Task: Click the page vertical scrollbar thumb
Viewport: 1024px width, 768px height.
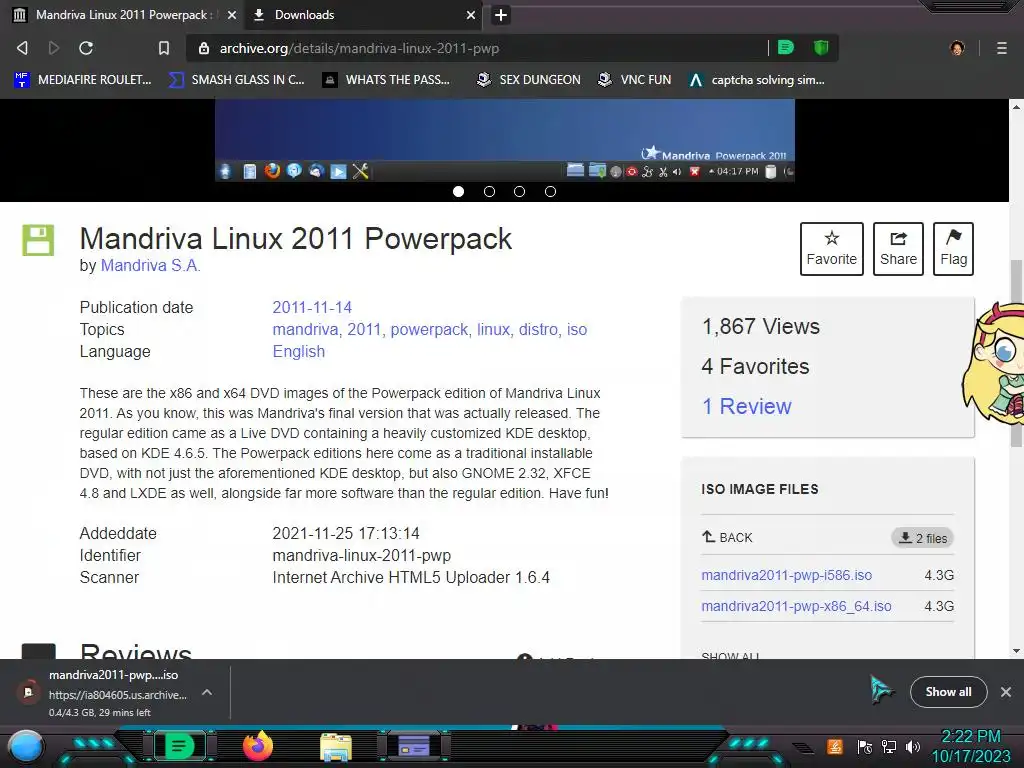Action: pos(1016,353)
